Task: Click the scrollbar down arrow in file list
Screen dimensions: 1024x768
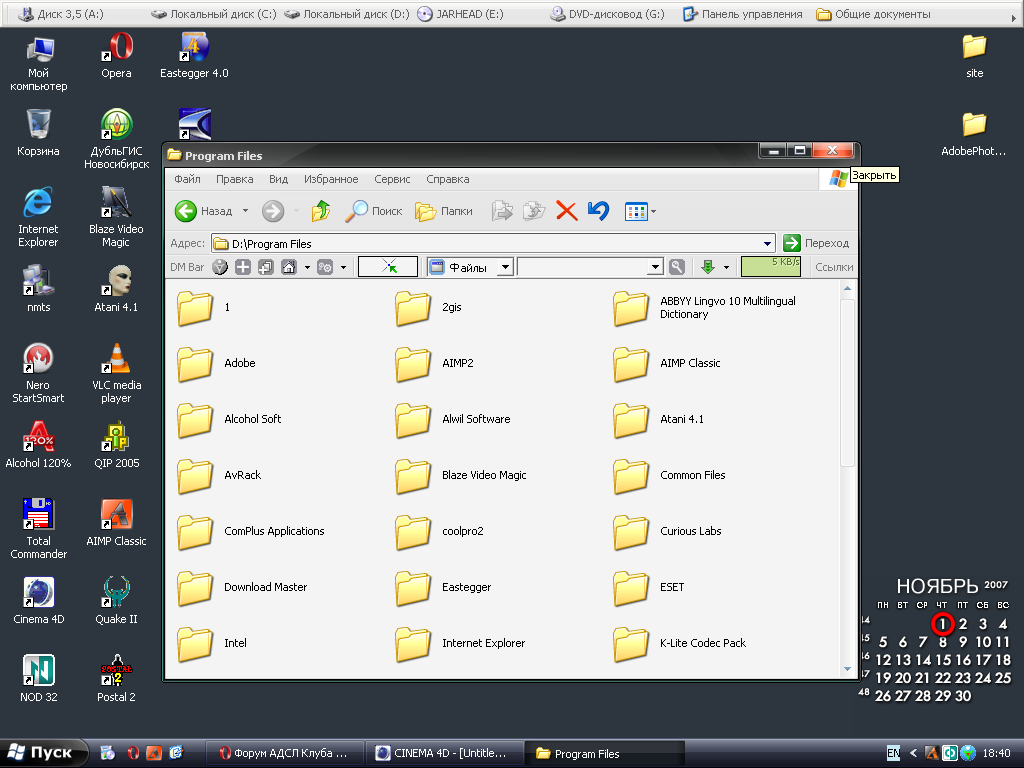Action: [x=847, y=669]
